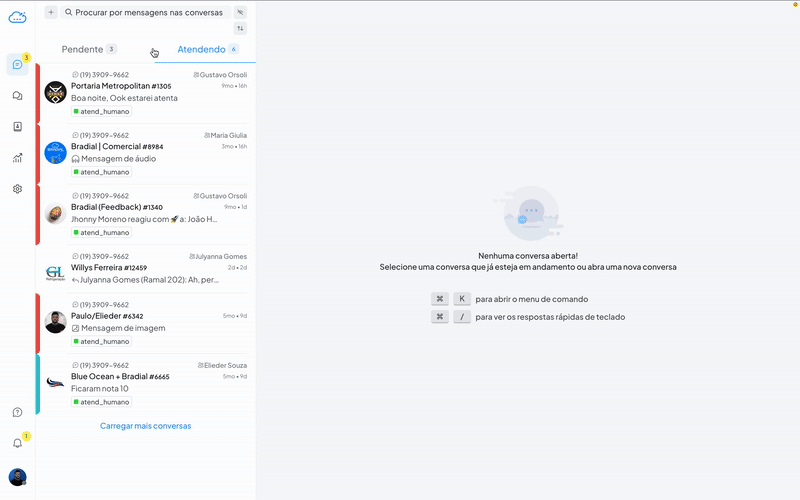Viewport: 800px width, 500px height.
Task: Click Carregar mais conversas link
Action: point(145,426)
